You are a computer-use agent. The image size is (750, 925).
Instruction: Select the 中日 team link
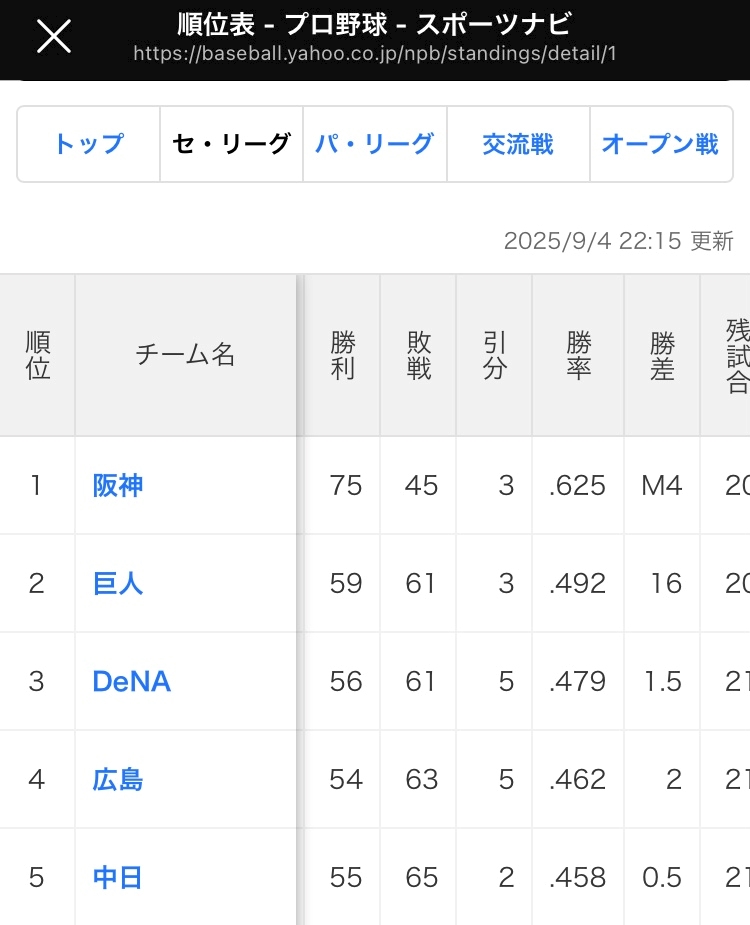click(x=118, y=878)
